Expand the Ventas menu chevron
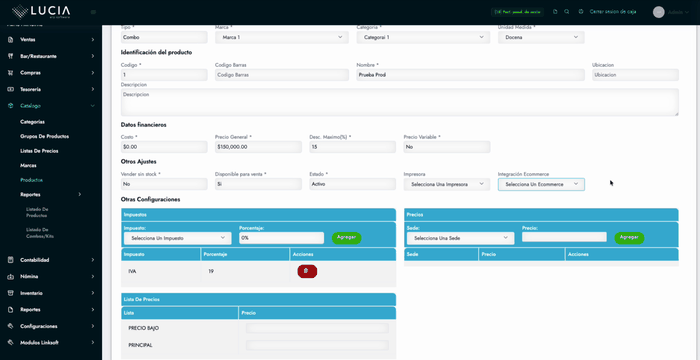This screenshot has height=360, width=700. click(93, 40)
